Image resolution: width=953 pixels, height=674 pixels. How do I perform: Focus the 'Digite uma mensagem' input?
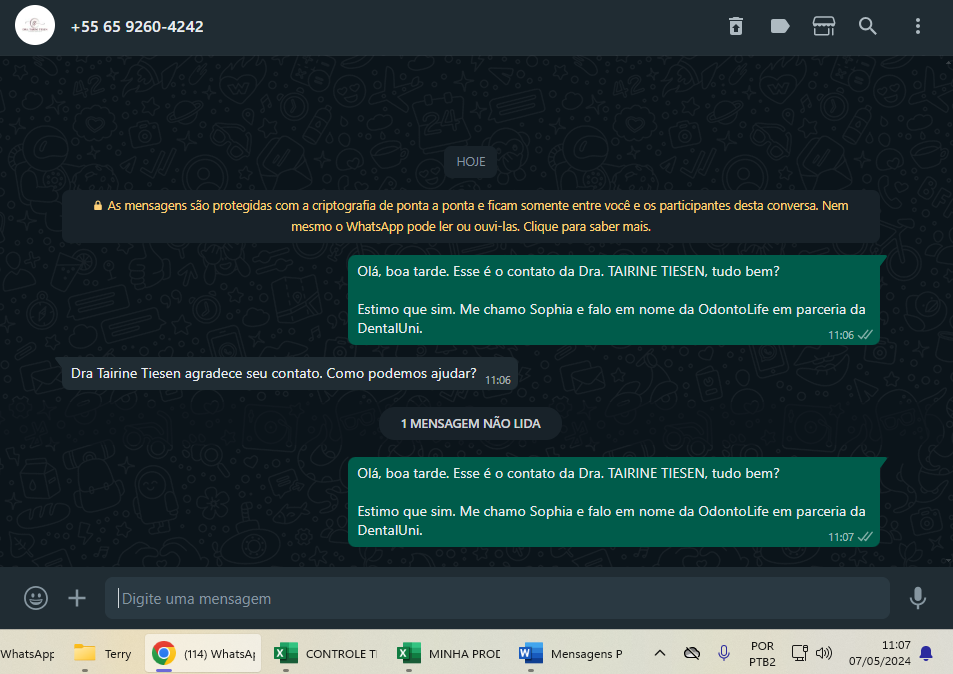point(497,599)
